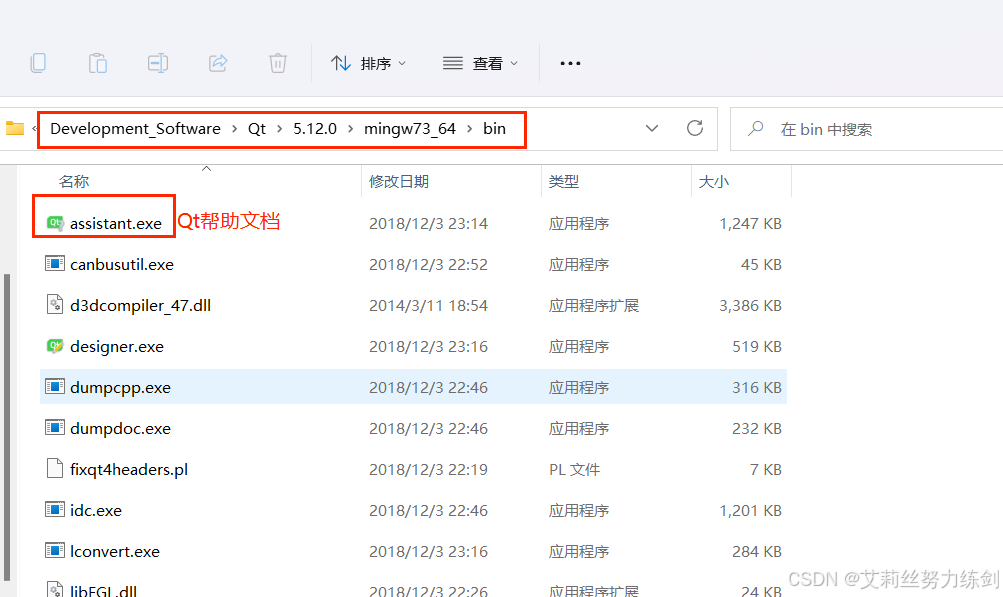Select canbusutil.exe file
Viewport: 1003px width, 597px height.
pyautogui.click(x=122, y=264)
